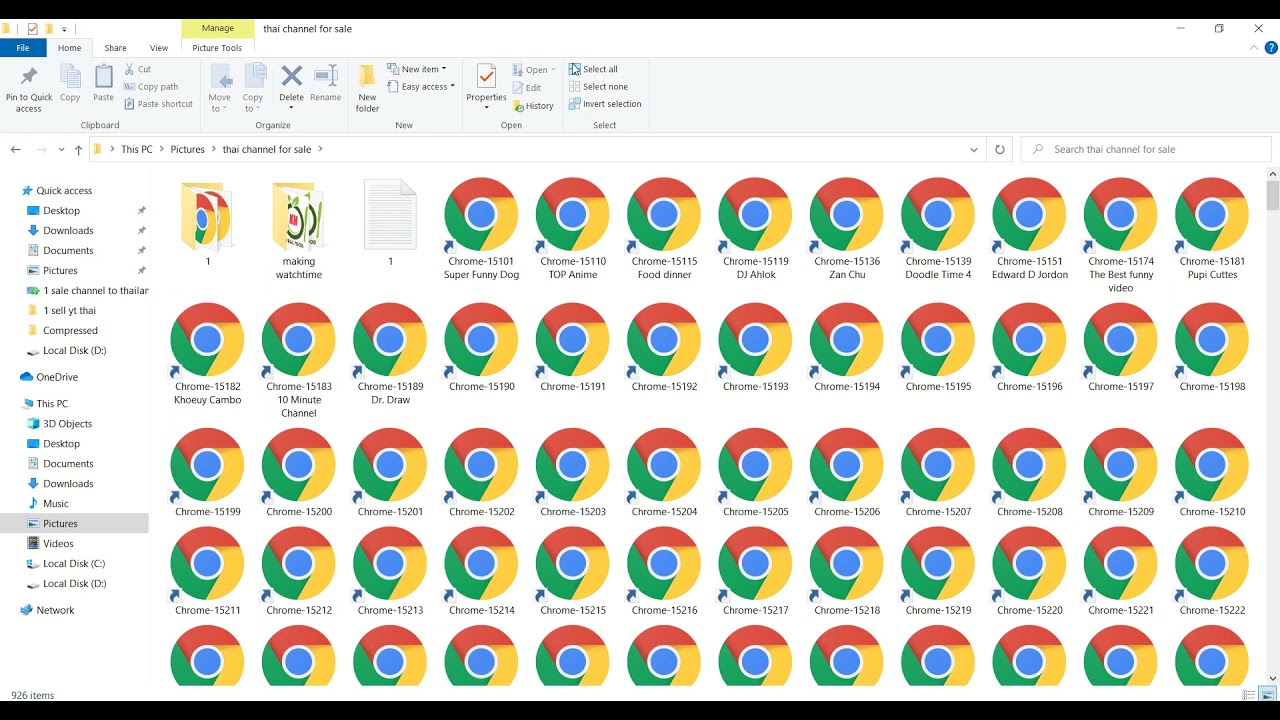Click Select none
Image resolution: width=1280 pixels, height=720 pixels.
pos(598,87)
